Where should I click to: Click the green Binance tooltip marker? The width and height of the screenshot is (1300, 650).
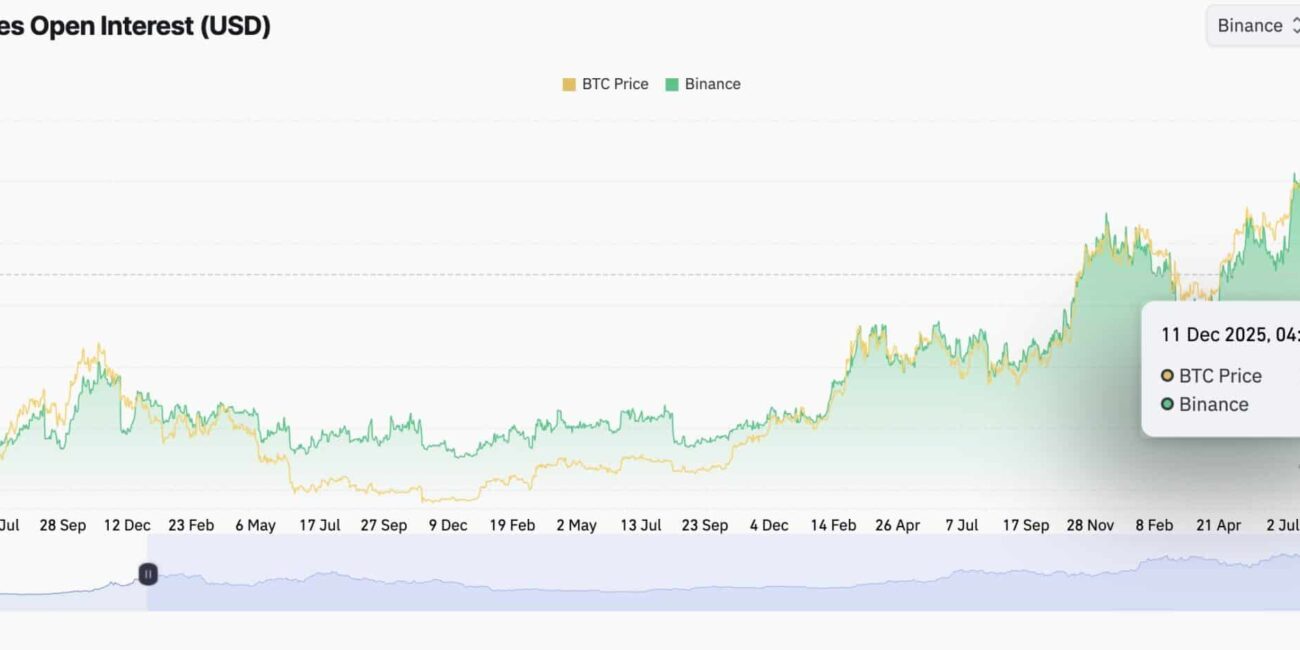pos(1167,404)
